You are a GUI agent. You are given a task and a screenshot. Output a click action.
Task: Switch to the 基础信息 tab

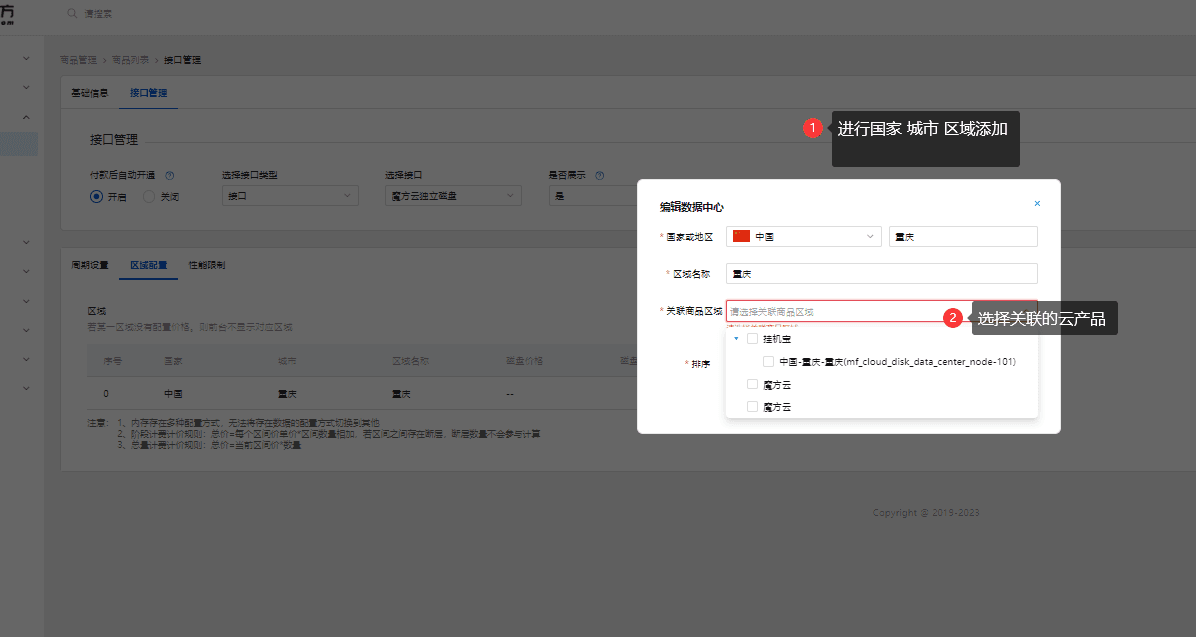(90, 93)
